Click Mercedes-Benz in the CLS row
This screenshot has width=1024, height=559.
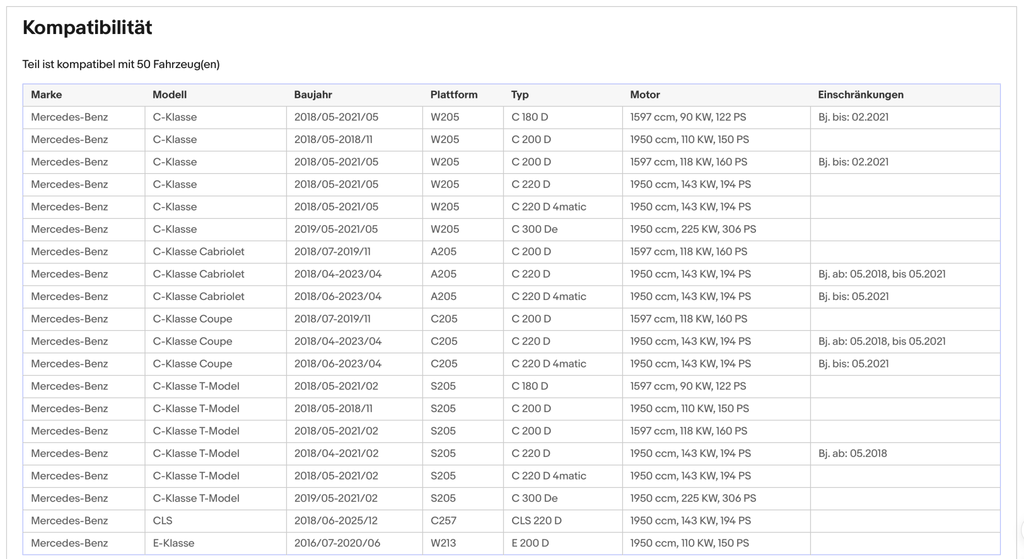69,520
